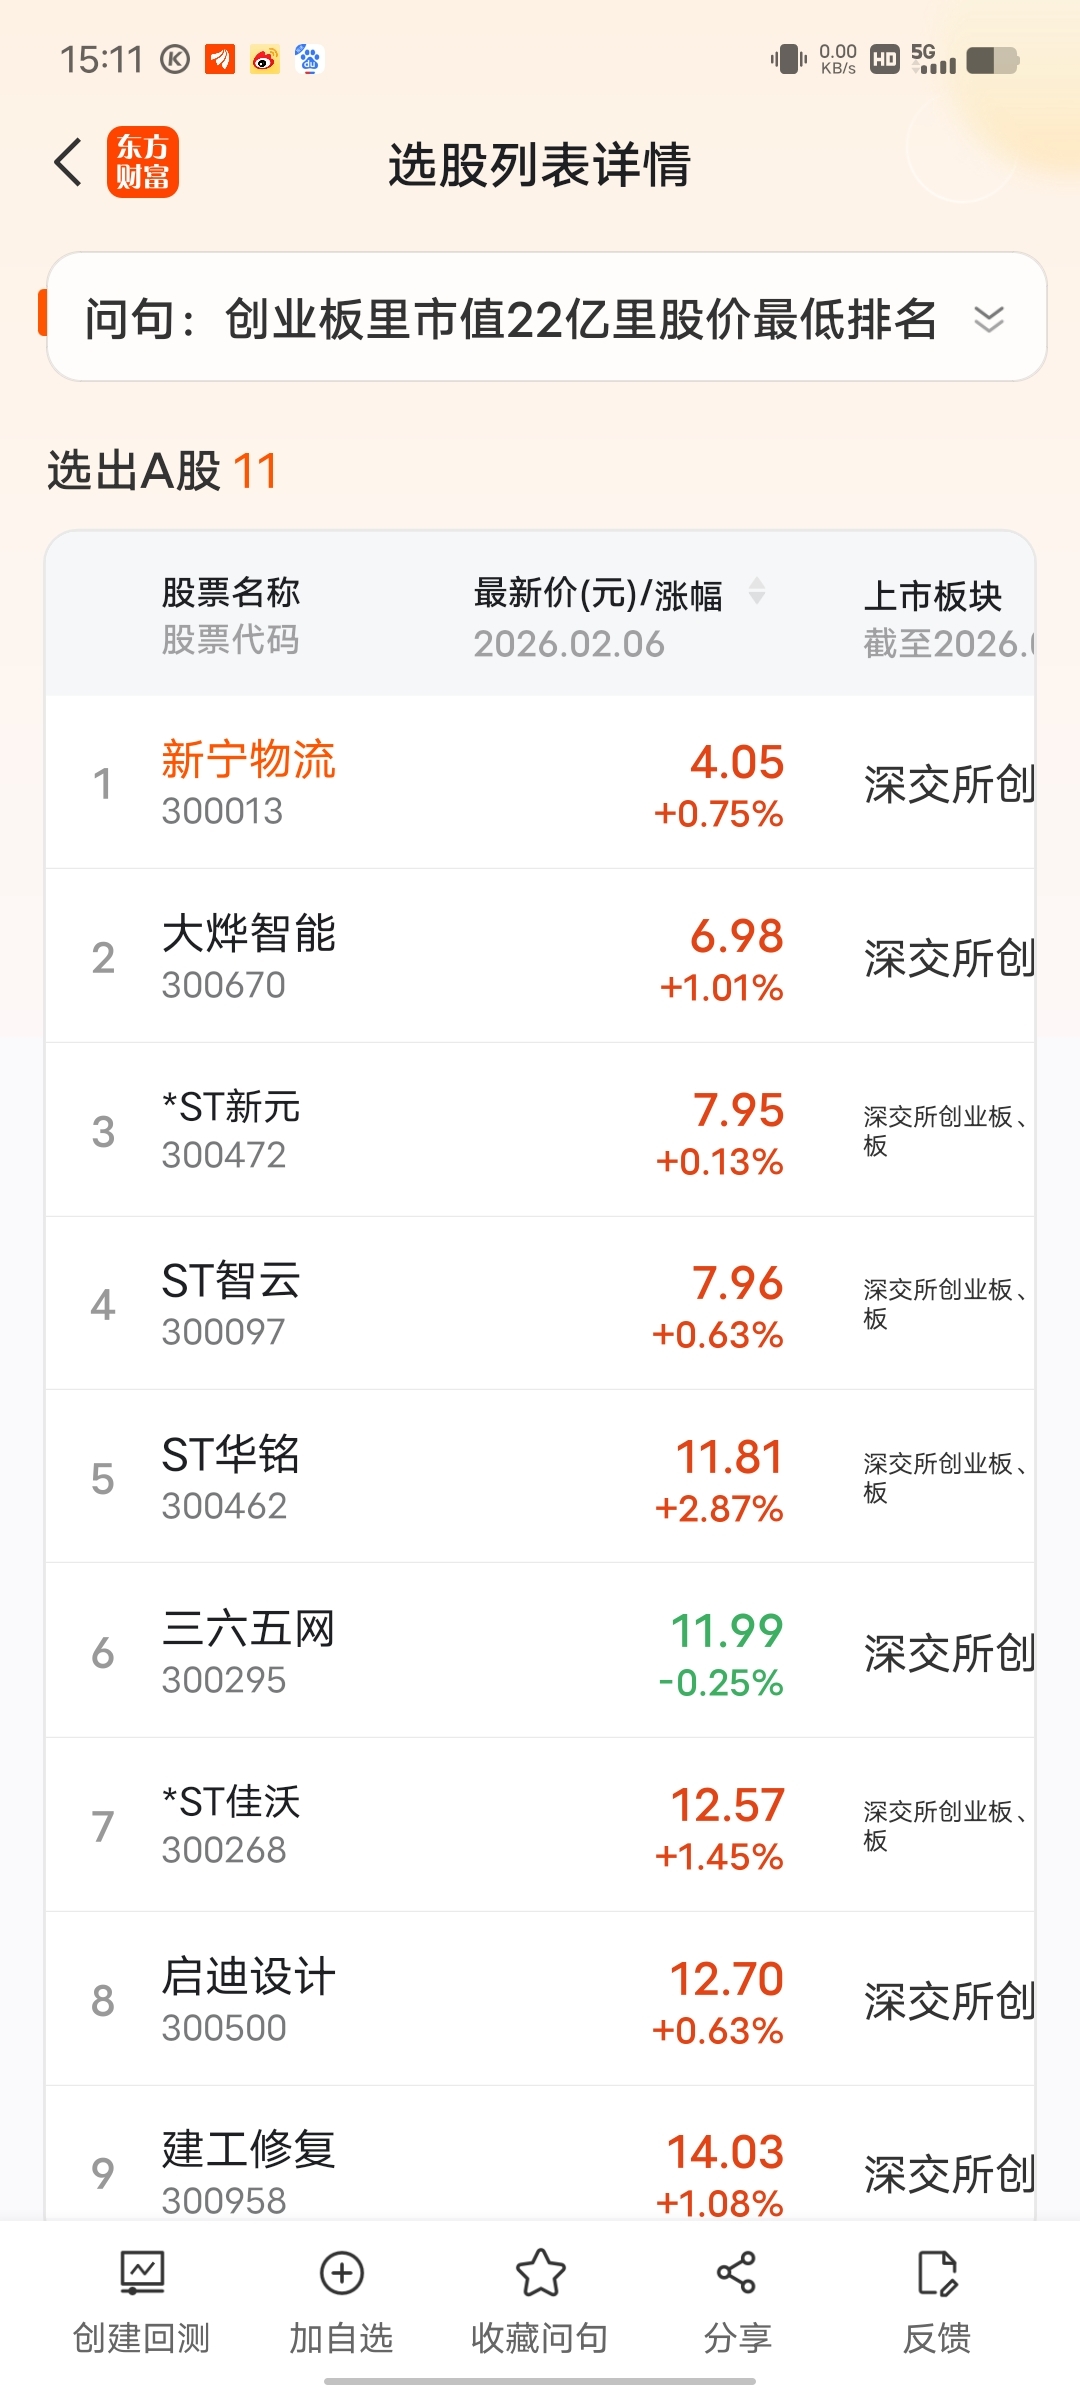Open 新宁物流 300013 stock row
1080x2388 pixels.
click(540, 783)
